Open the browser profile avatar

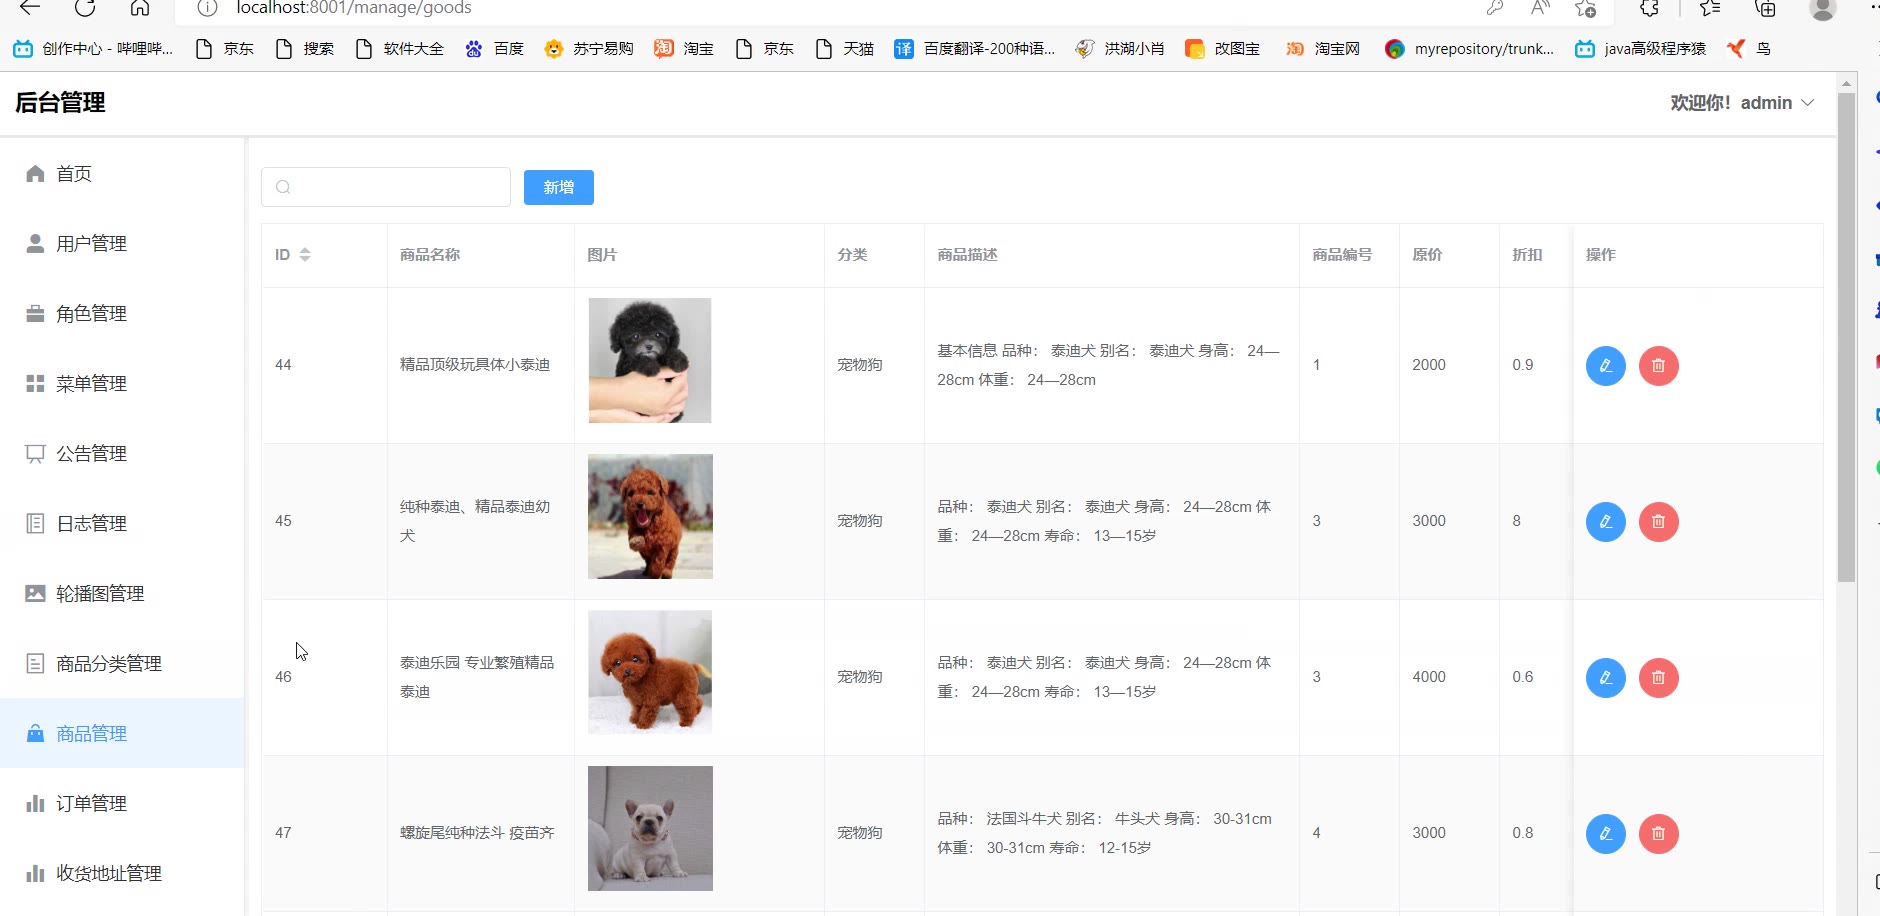click(1823, 8)
